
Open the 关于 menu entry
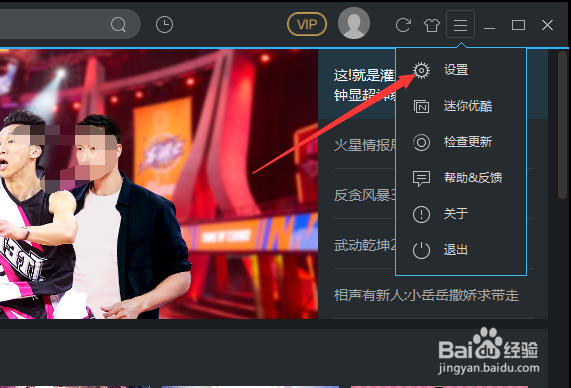click(x=456, y=213)
